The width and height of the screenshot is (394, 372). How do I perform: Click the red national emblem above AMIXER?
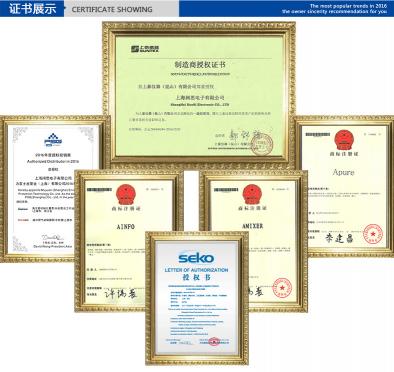pyautogui.click(x=252, y=194)
